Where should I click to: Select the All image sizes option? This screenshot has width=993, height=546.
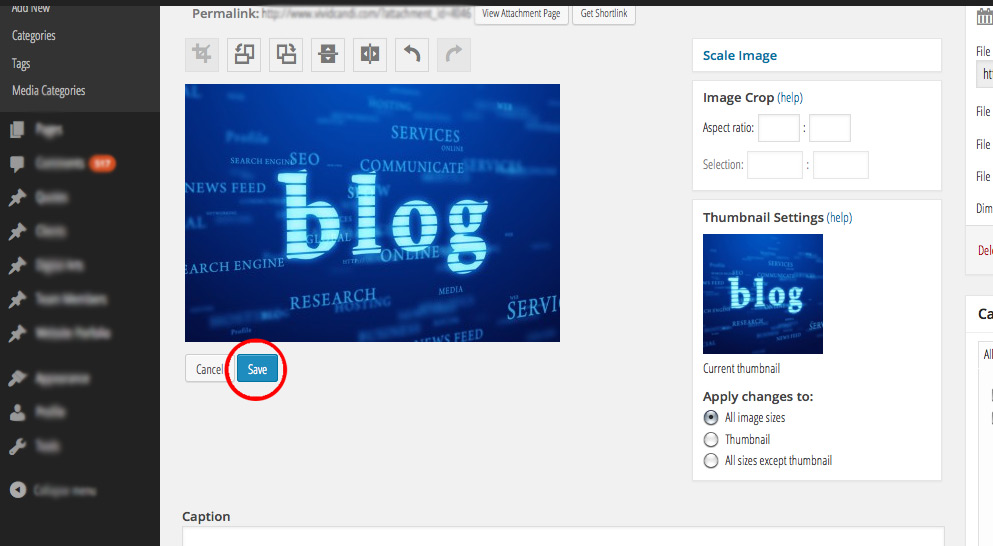coord(711,418)
